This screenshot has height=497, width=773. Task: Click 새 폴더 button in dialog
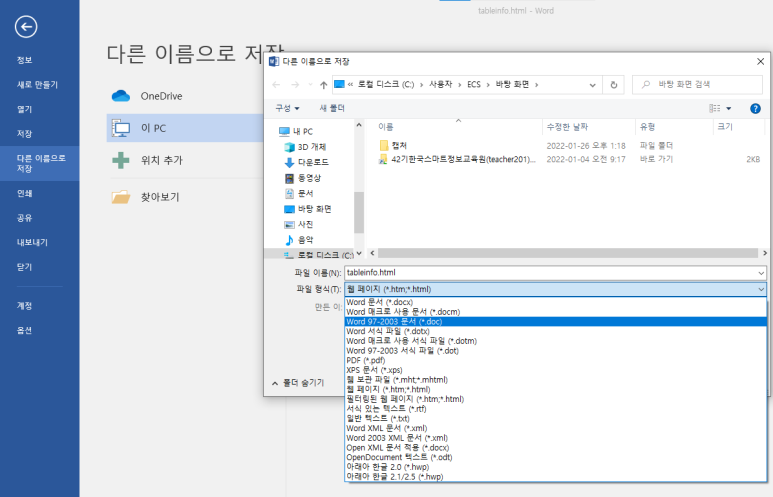coord(332,108)
